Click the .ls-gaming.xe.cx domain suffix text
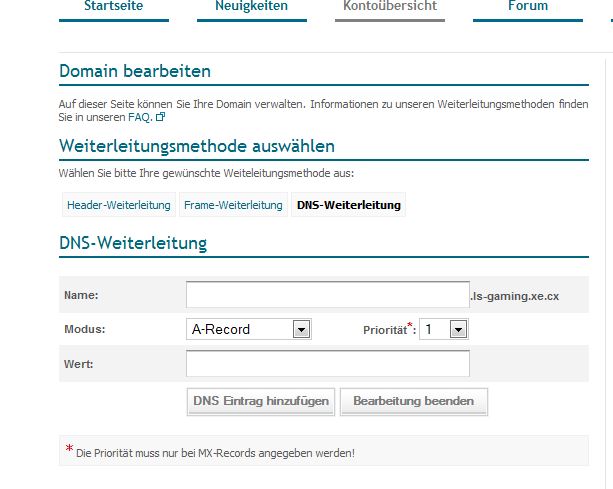Screen dimensions: 613x489 point(515,296)
